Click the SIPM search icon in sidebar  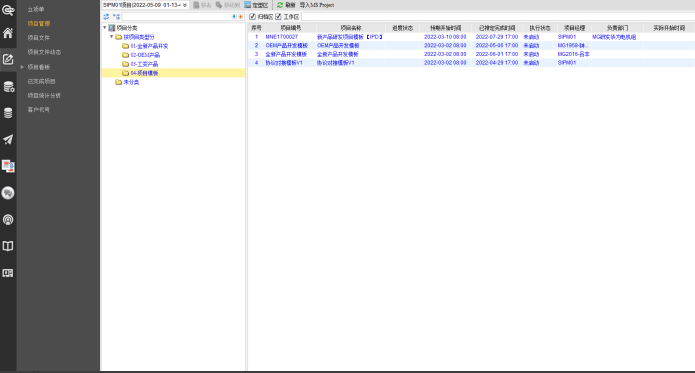coord(8,9)
